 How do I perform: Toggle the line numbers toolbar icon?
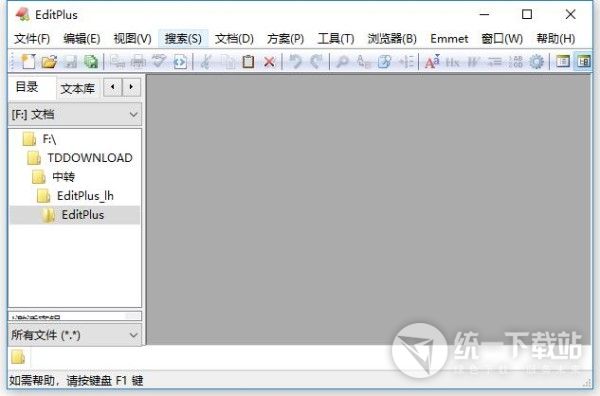click(515, 61)
